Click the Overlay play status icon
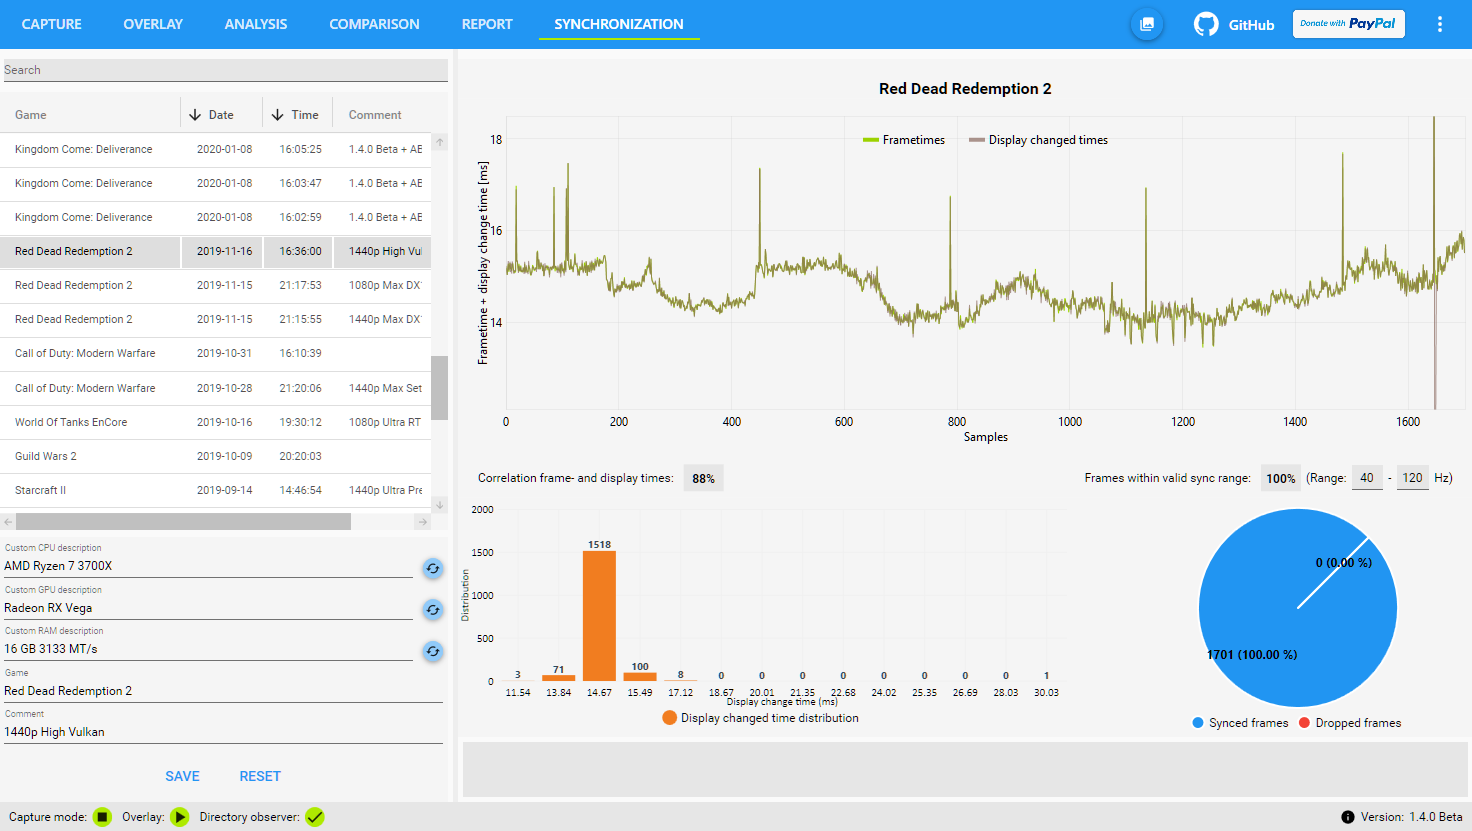The height and width of the screenshot is (831, 1472). [x=180, y=817]
